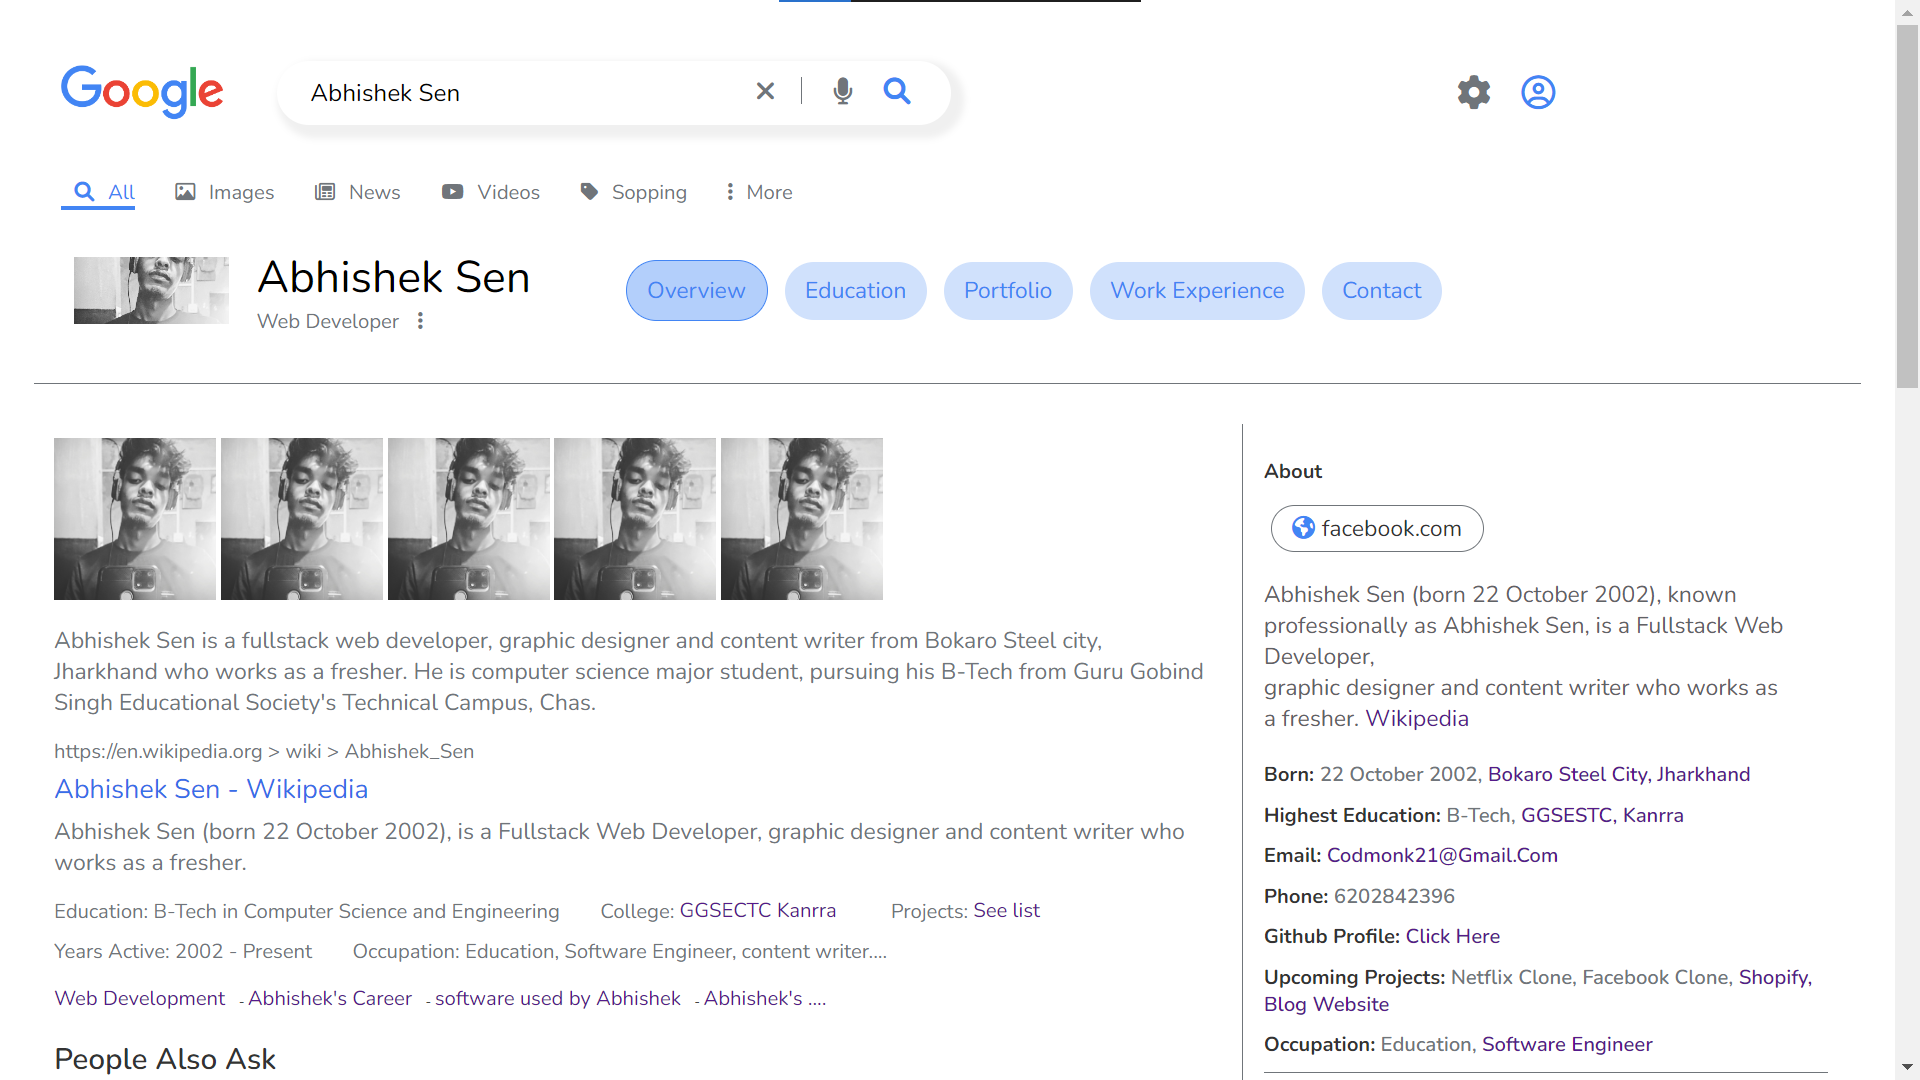Open the Projects See list link
The image size is (1920, 1080).
point(1006,911)
